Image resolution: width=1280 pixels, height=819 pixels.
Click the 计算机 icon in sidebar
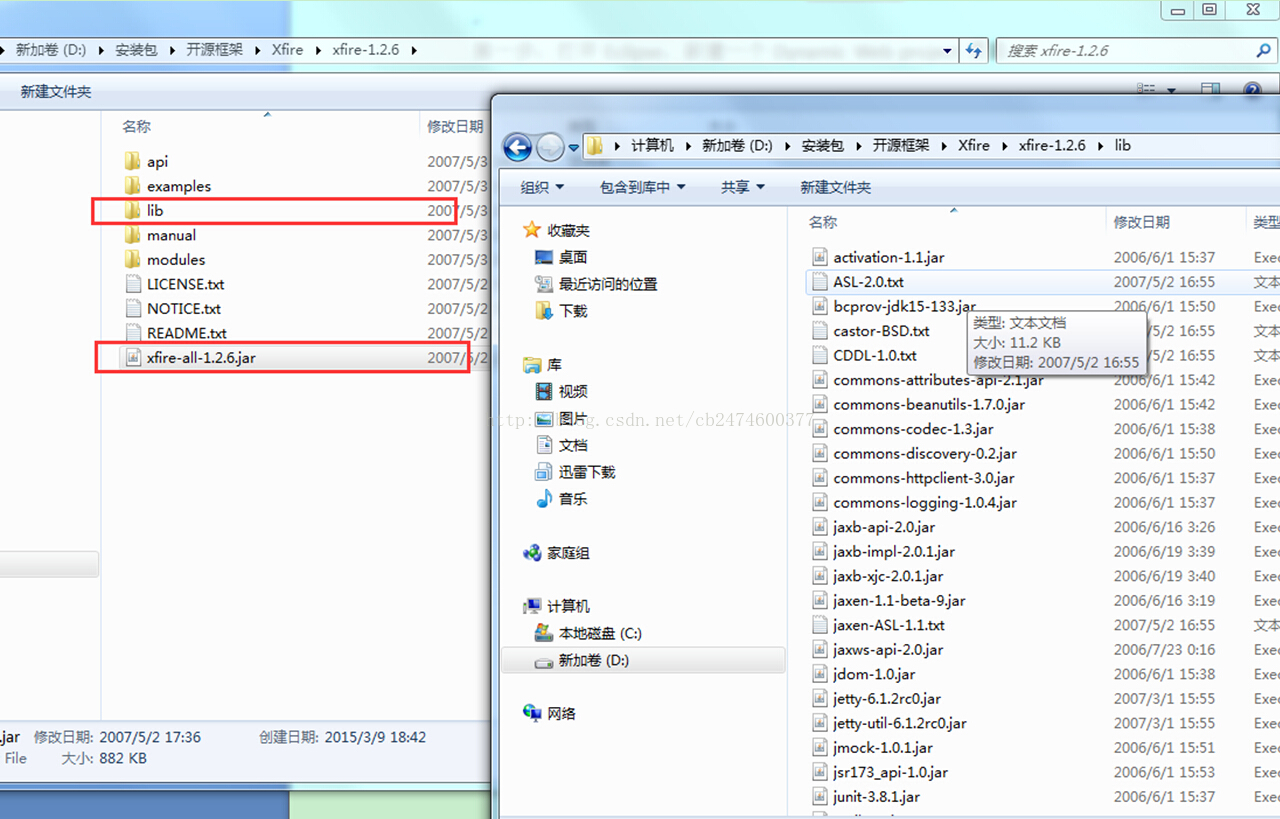(x=532, y=607)
